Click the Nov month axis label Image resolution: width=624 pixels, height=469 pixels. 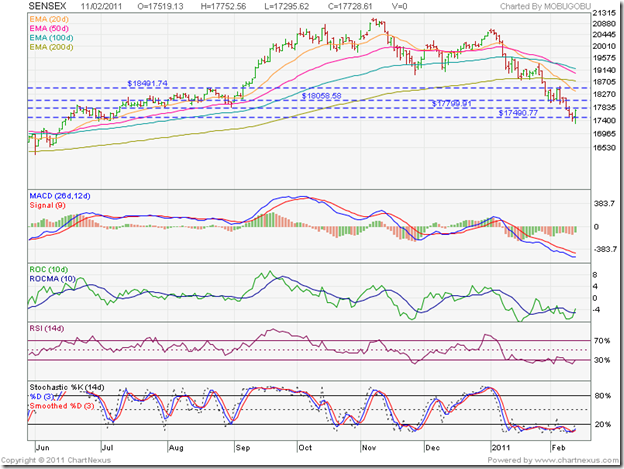coord(369,448)
